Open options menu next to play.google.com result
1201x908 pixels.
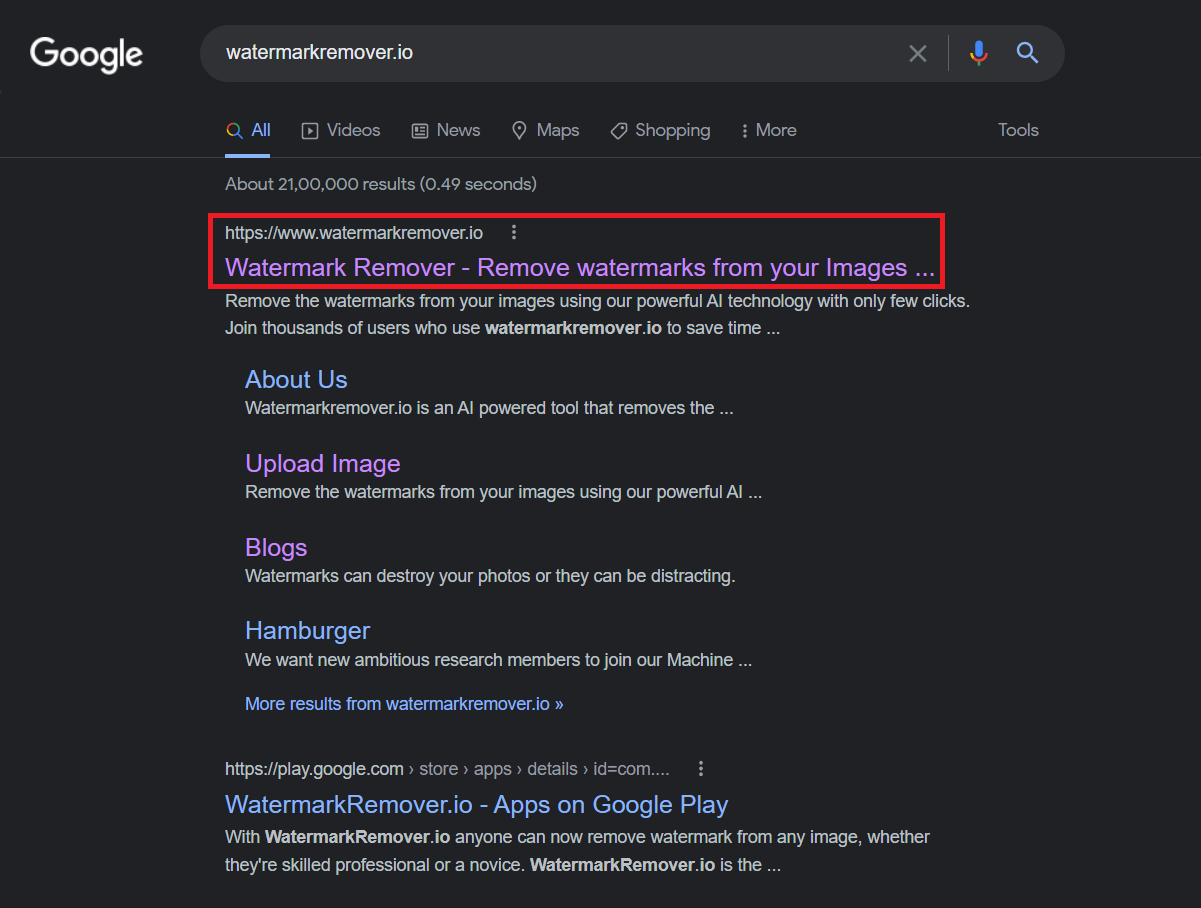tap(701, 768)
